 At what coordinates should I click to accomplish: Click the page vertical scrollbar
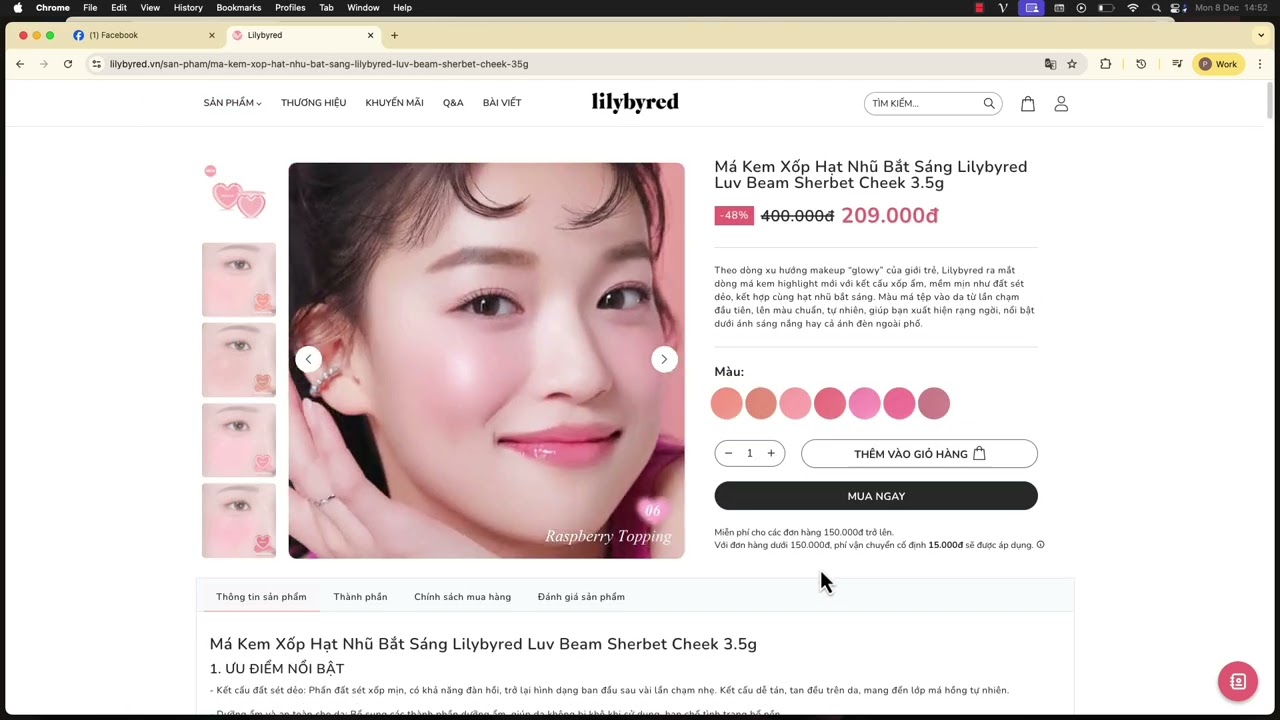point(1270,100)
